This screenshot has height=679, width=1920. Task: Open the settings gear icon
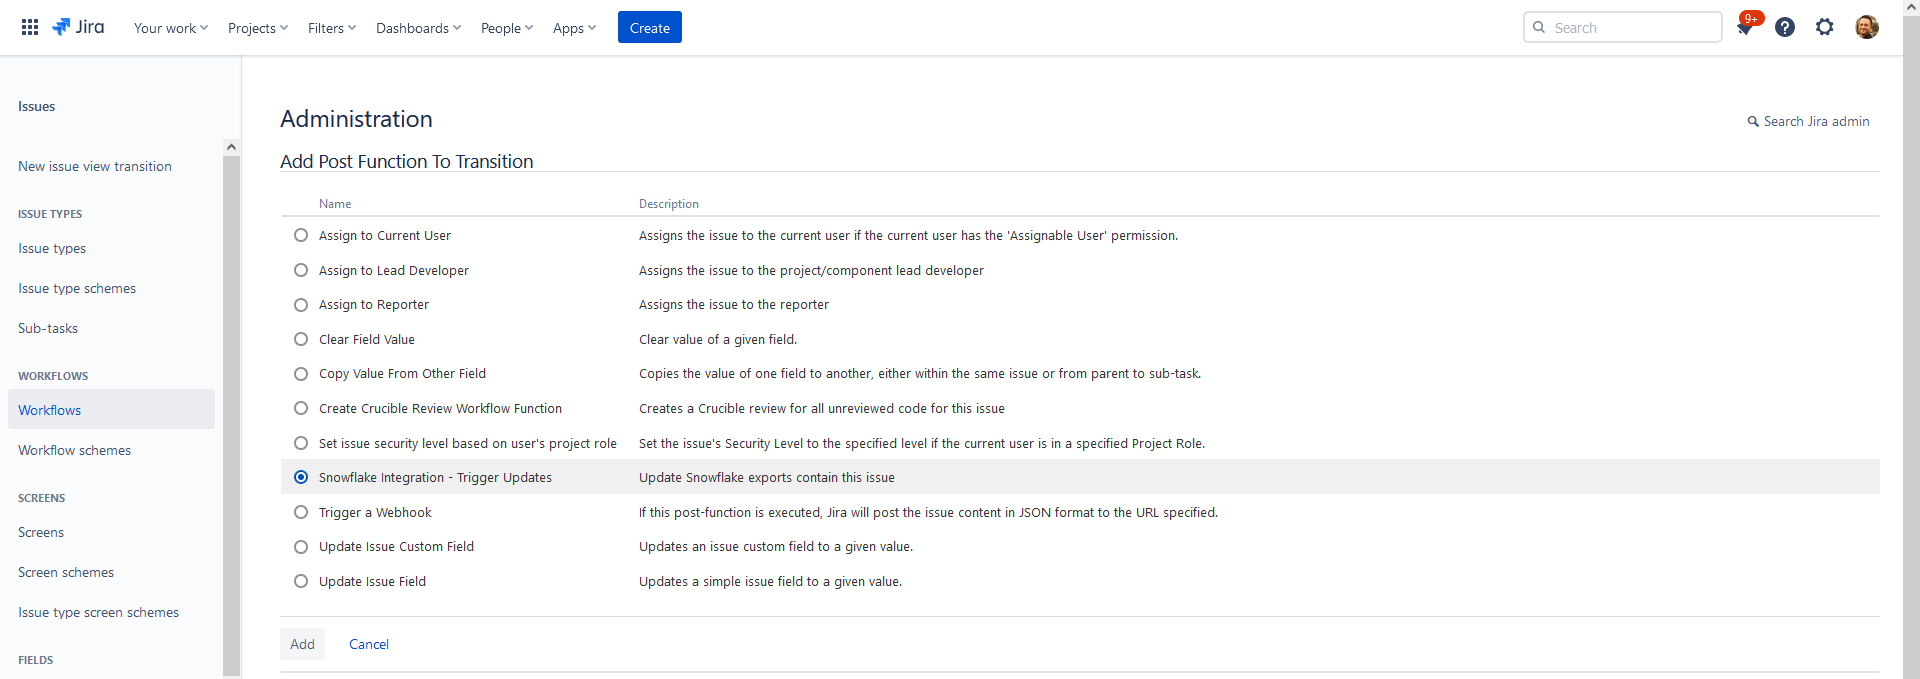(1825, 27)
